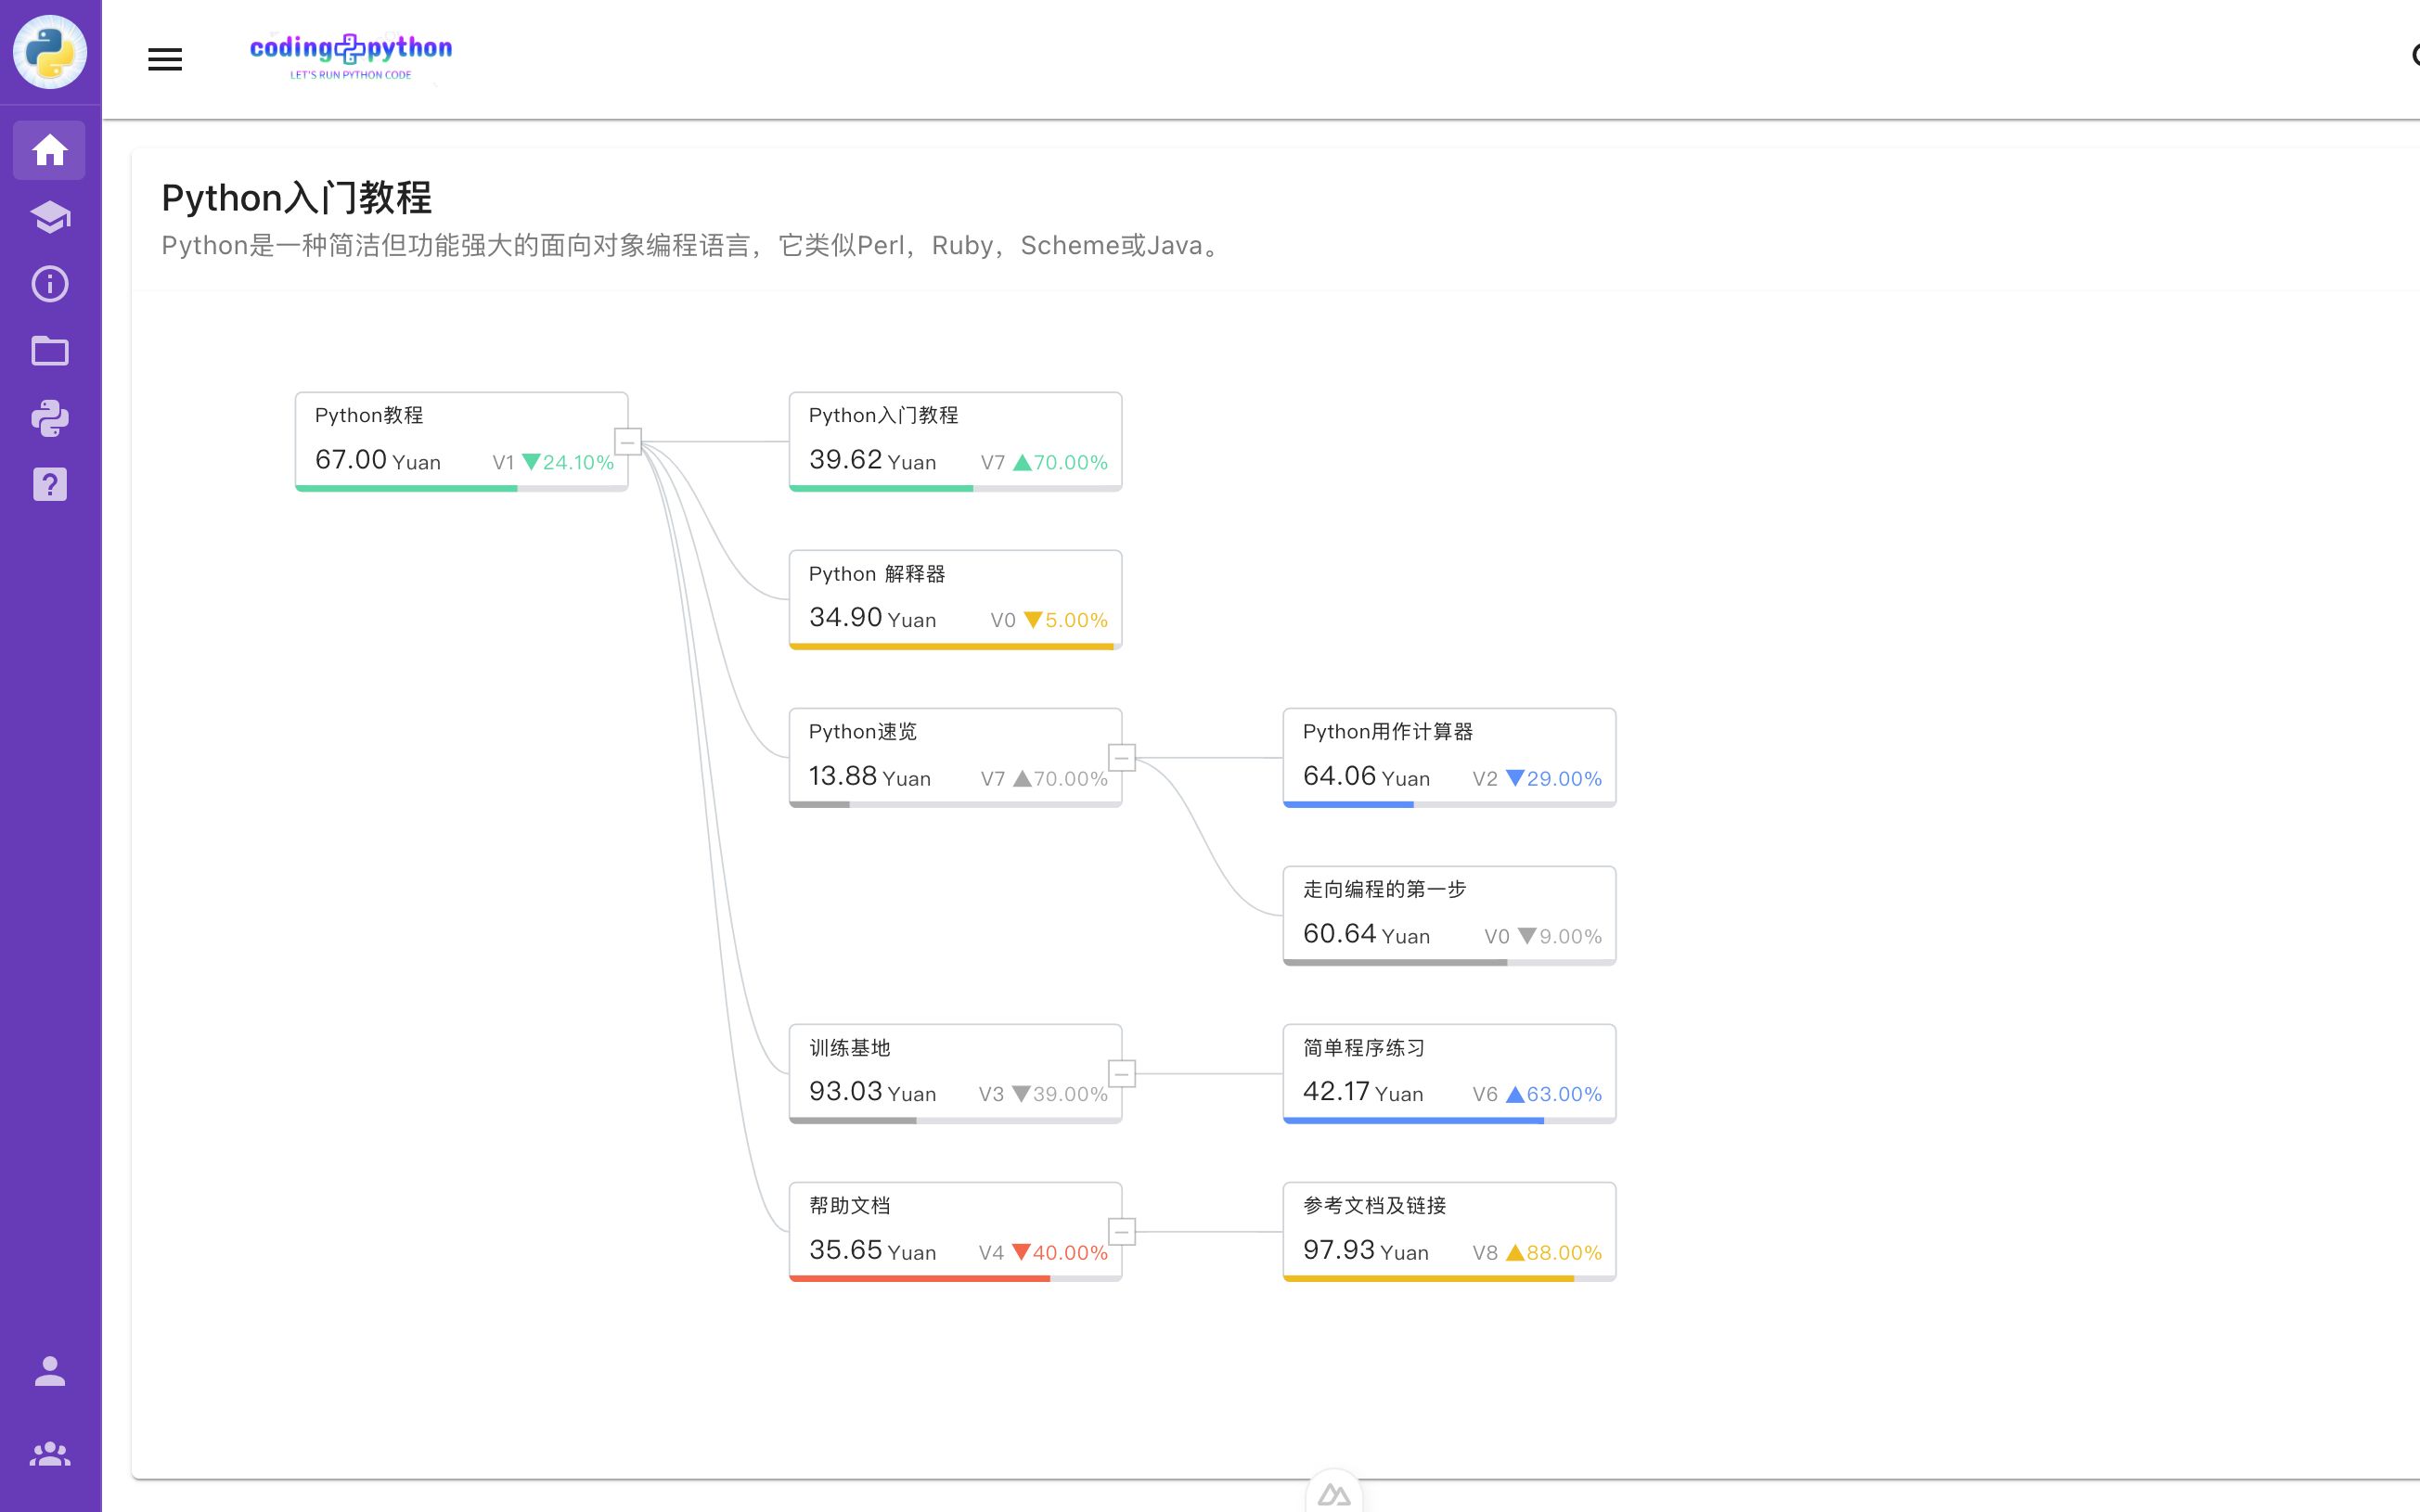Open the hamburger navigation menu
This screenshot has height=1512, width=2420.
pyautogui.click(x=165, y=59)
